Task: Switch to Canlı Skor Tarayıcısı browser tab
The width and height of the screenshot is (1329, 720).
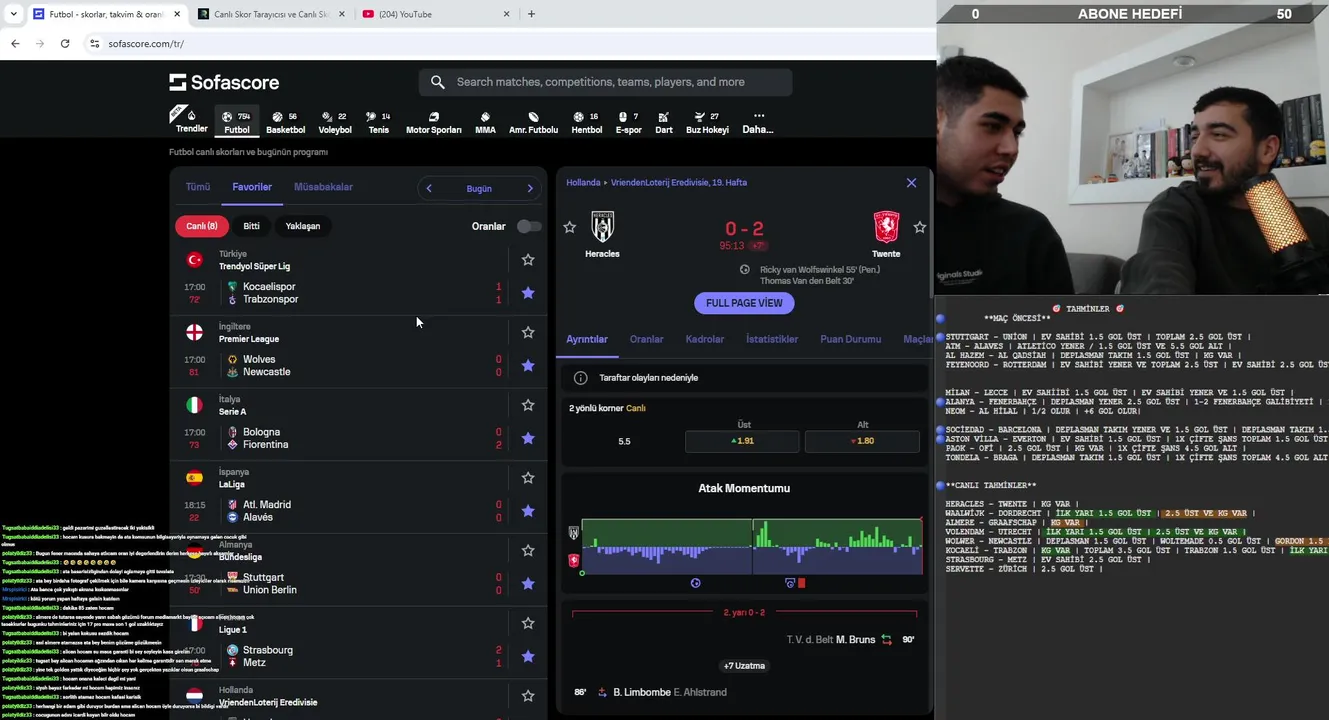Action: 271,14
